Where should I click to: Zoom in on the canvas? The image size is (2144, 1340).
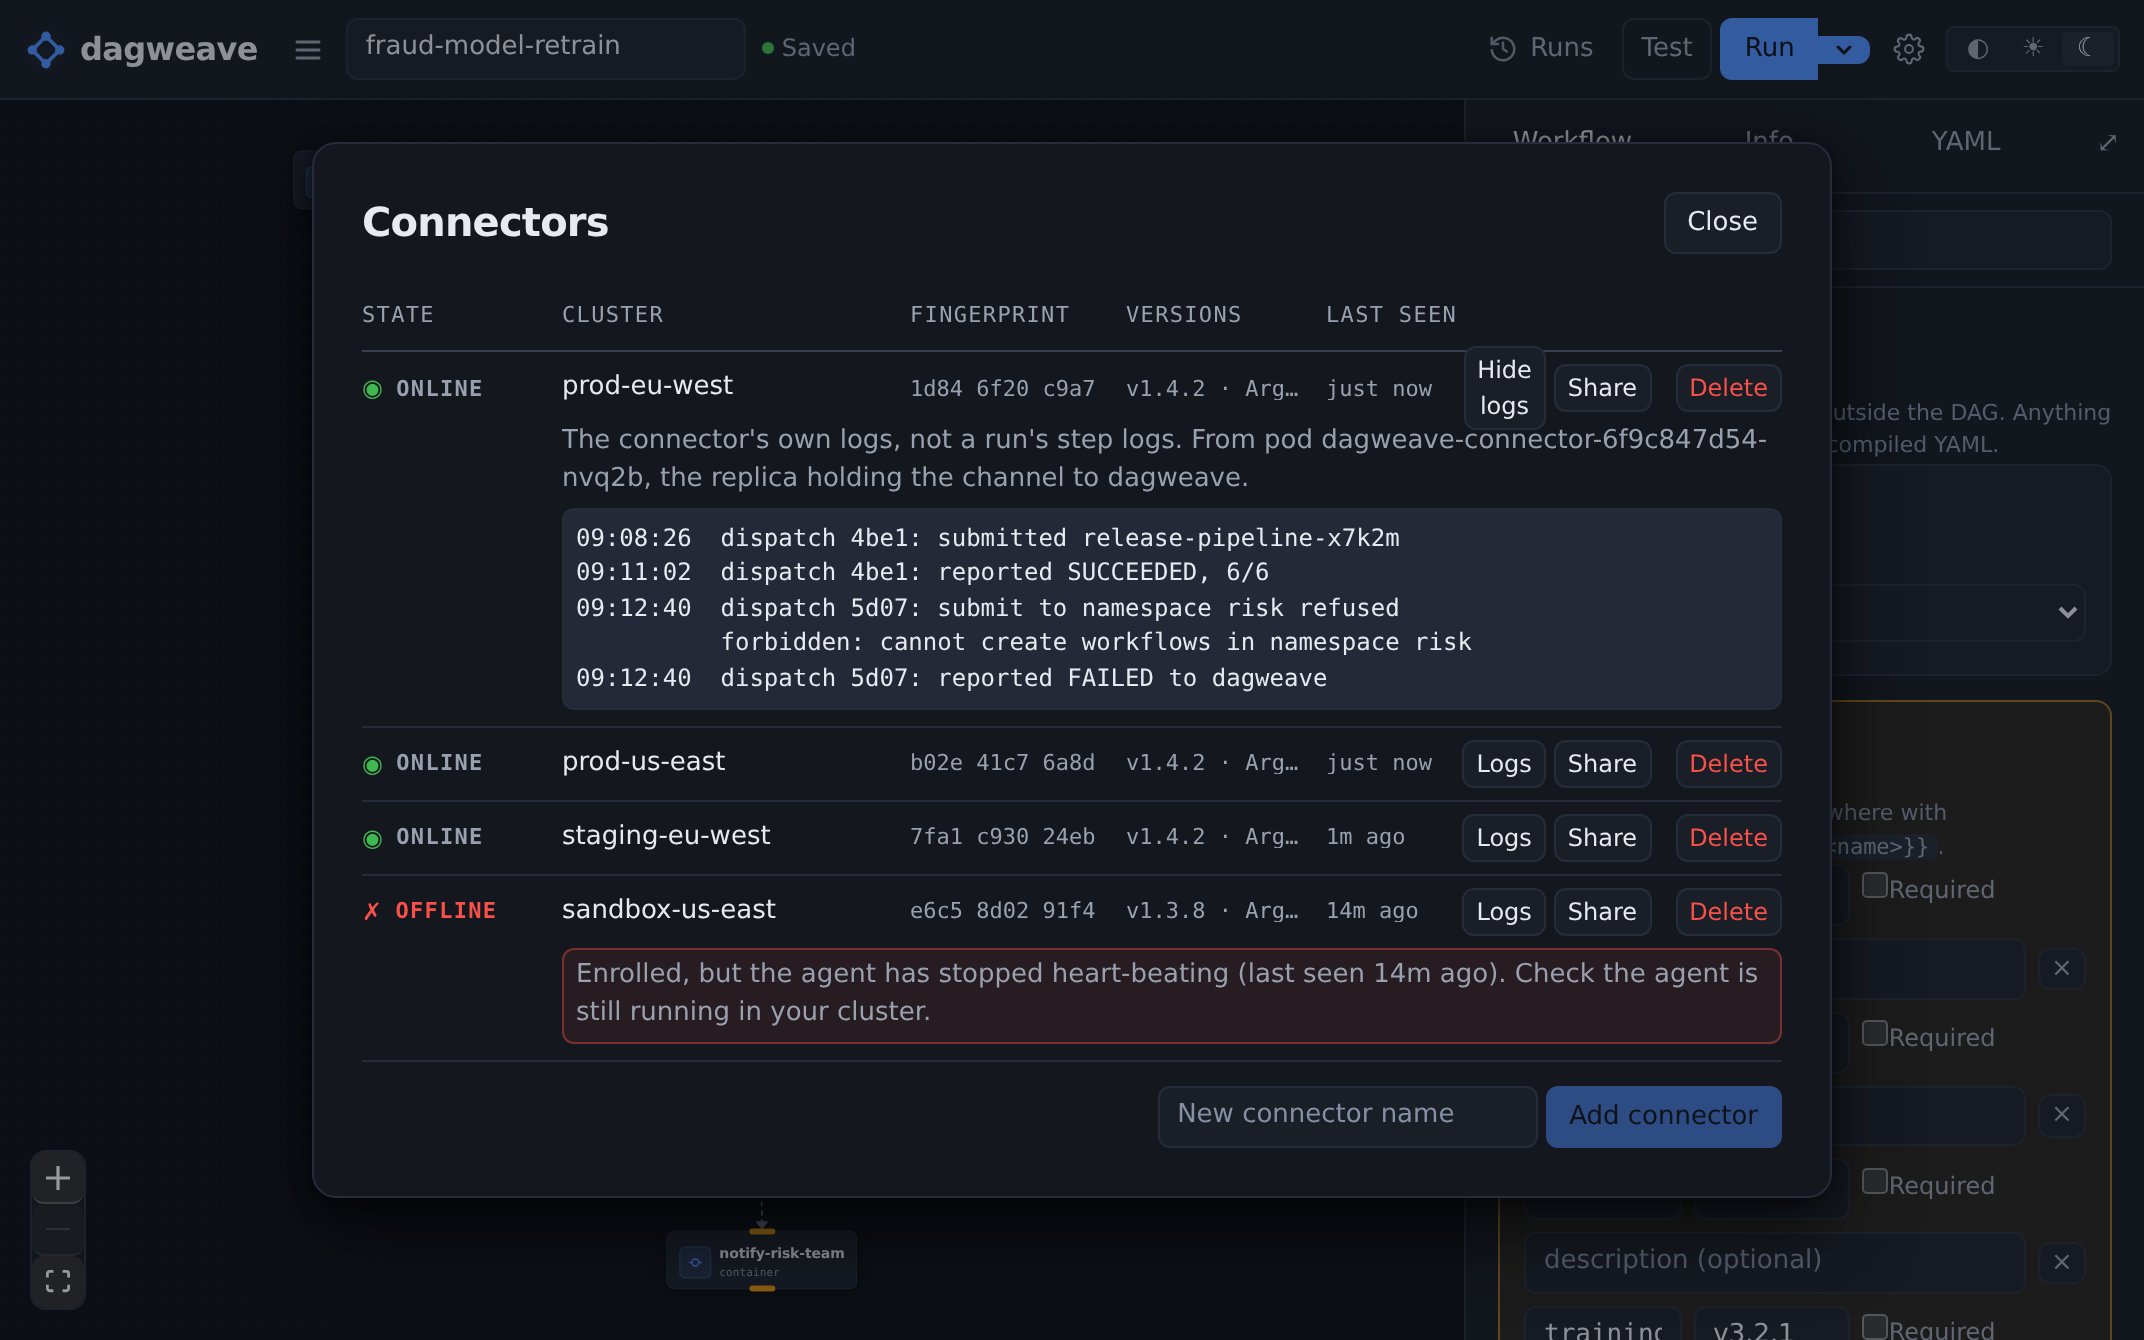[58, 1178]
